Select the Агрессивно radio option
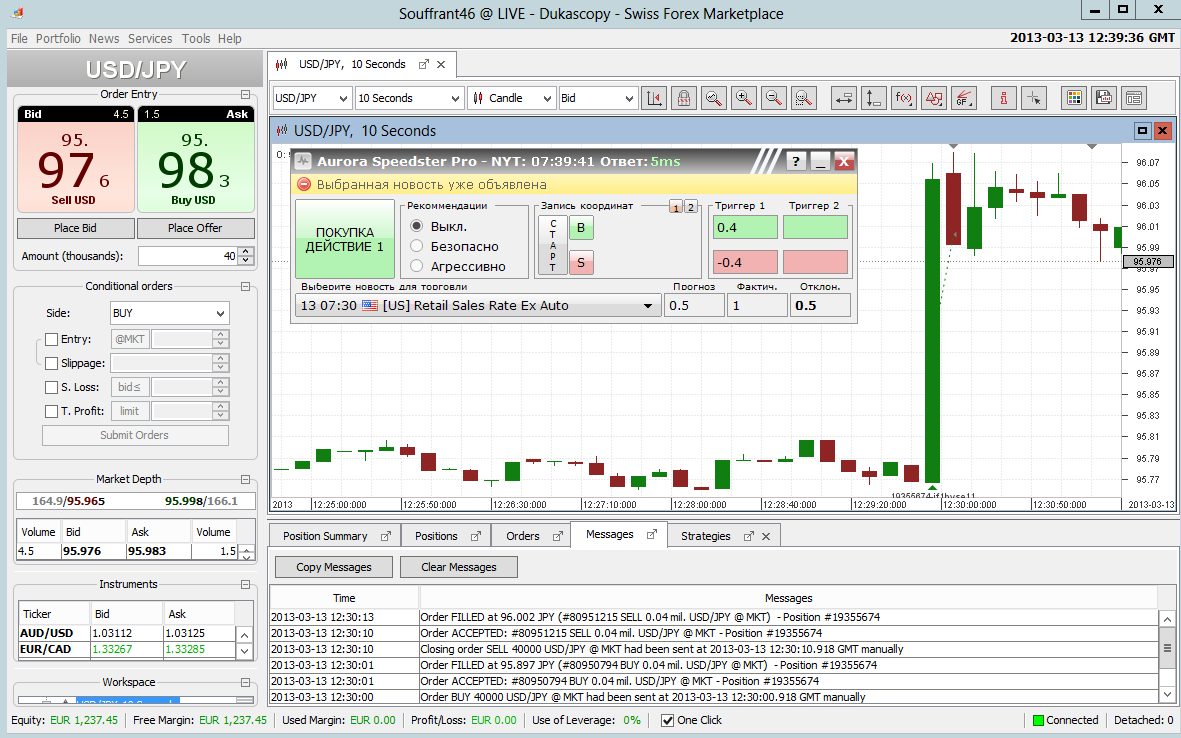Screen dimensions: 1181x738 (x=416, y=266)
